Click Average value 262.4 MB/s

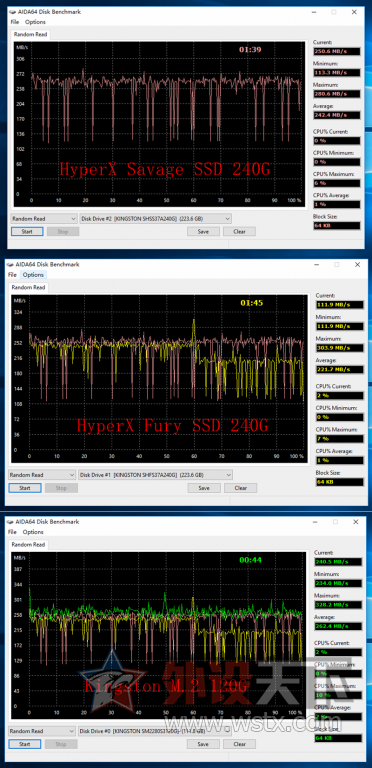click(x=339, y=626)
